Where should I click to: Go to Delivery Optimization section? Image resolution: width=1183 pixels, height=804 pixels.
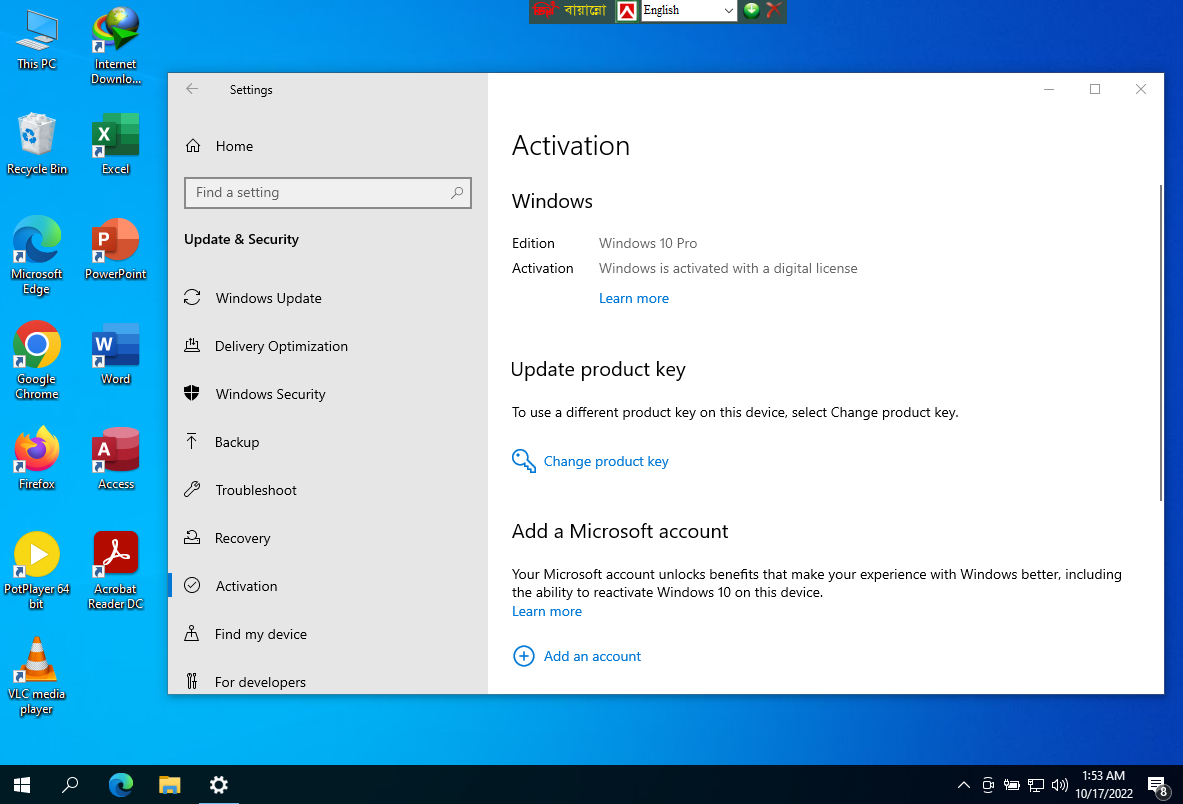pyautogui.click(x=281, y=346)
